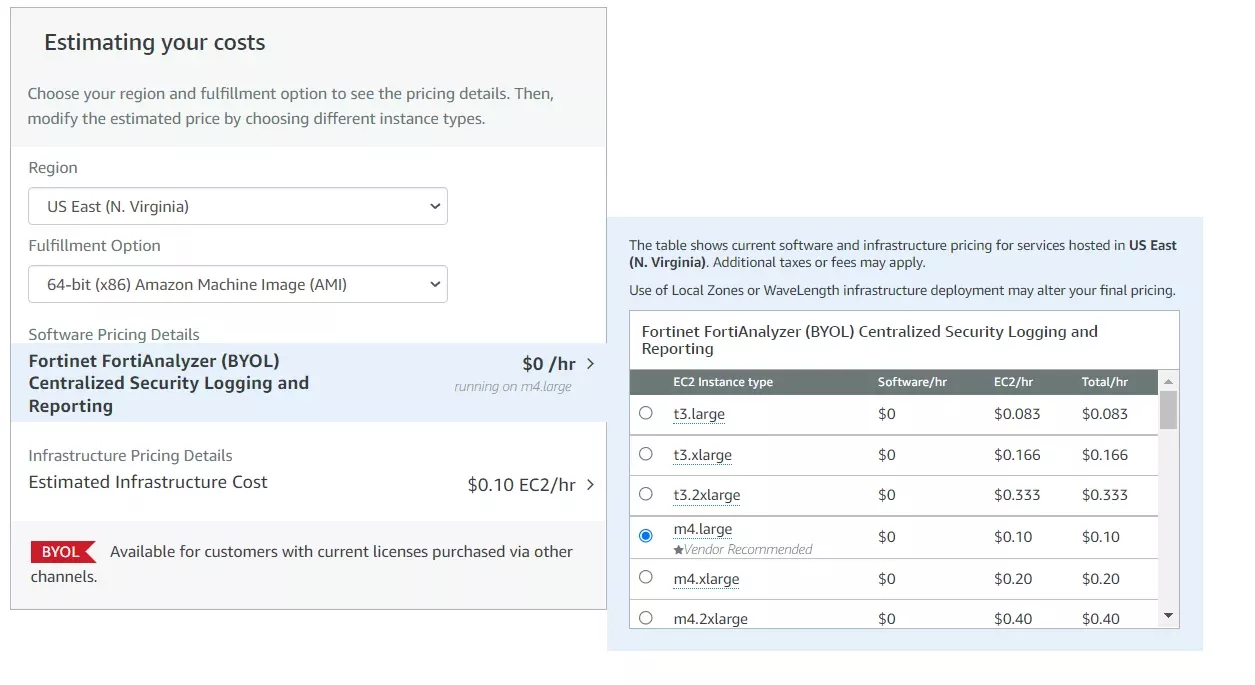Click the pricing table title Fortinet FortiAnalyzer heading
Image resolution: width=1255 pixels, height=685 pixels.
870,340
